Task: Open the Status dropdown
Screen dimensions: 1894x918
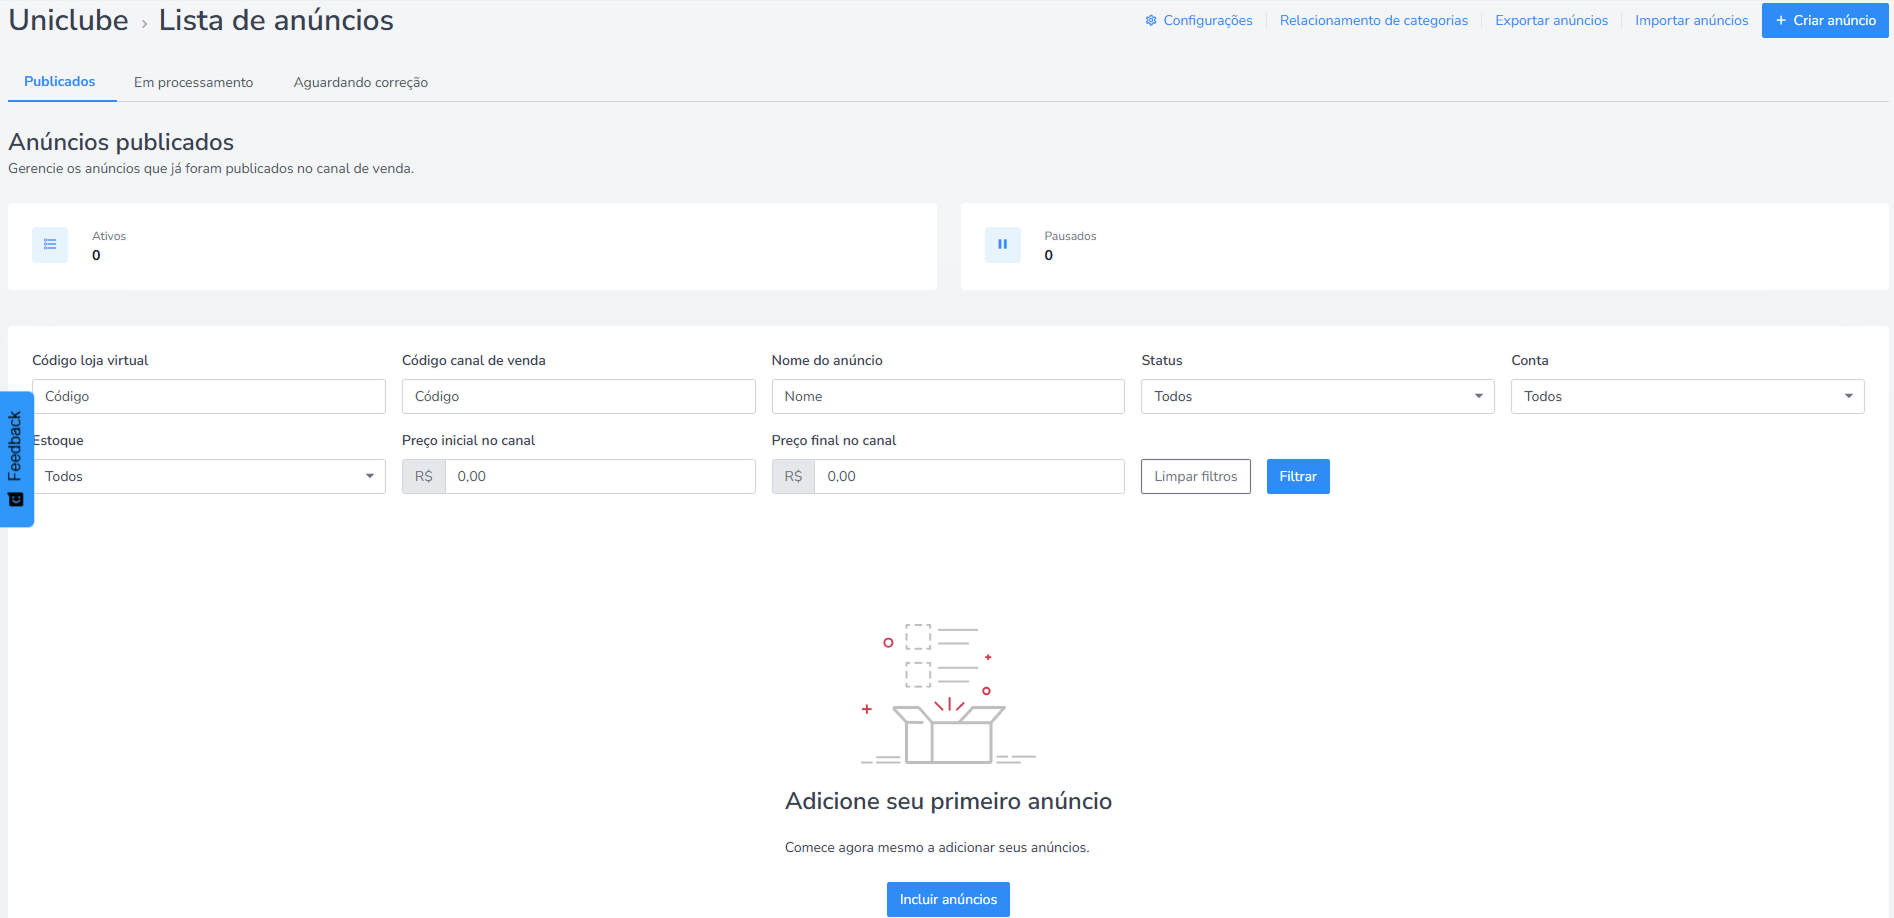Action: tap(1317, 397)
